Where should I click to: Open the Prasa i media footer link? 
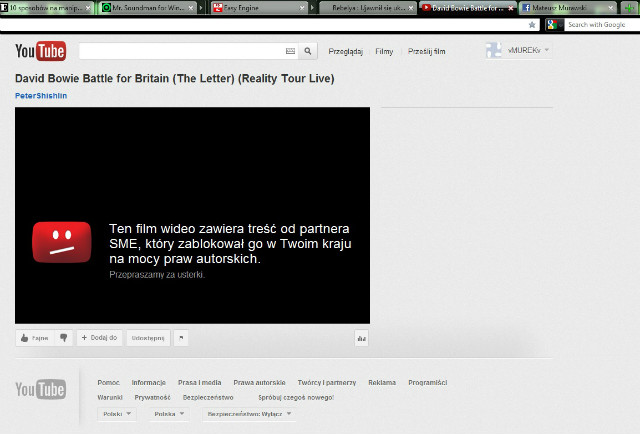pos(200,383)
